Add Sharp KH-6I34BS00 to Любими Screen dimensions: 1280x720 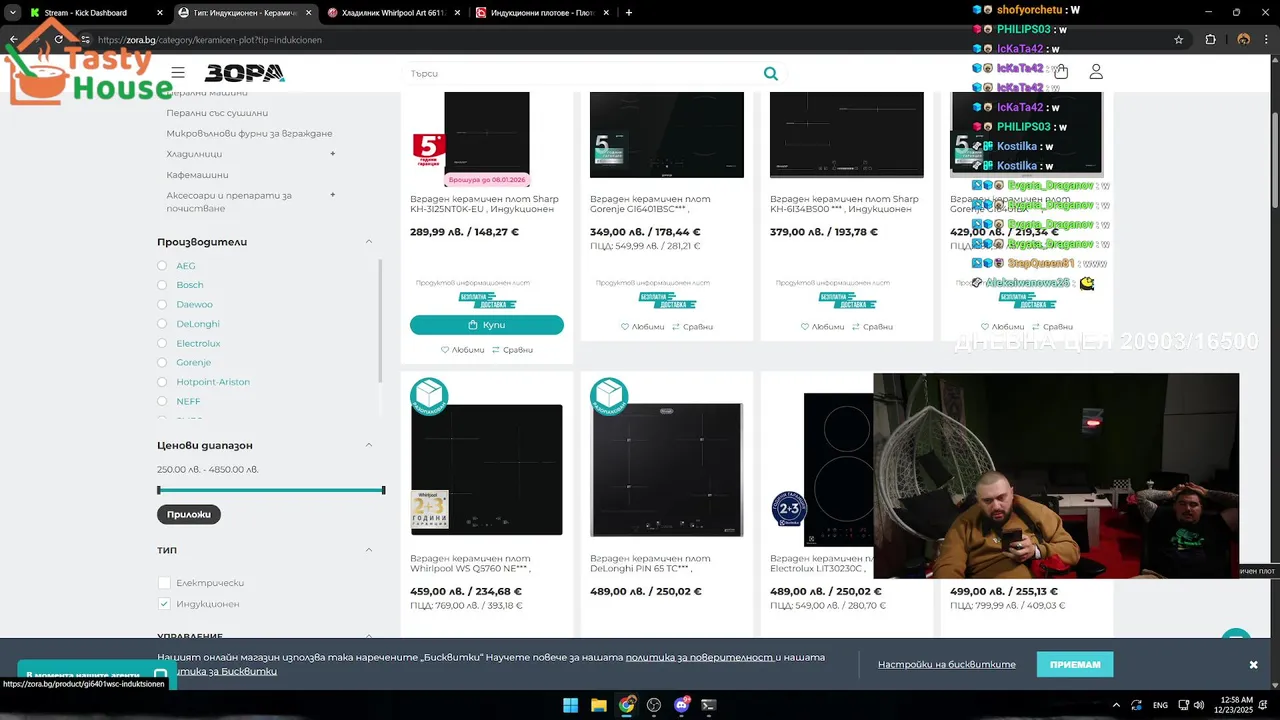coord(822,327)
